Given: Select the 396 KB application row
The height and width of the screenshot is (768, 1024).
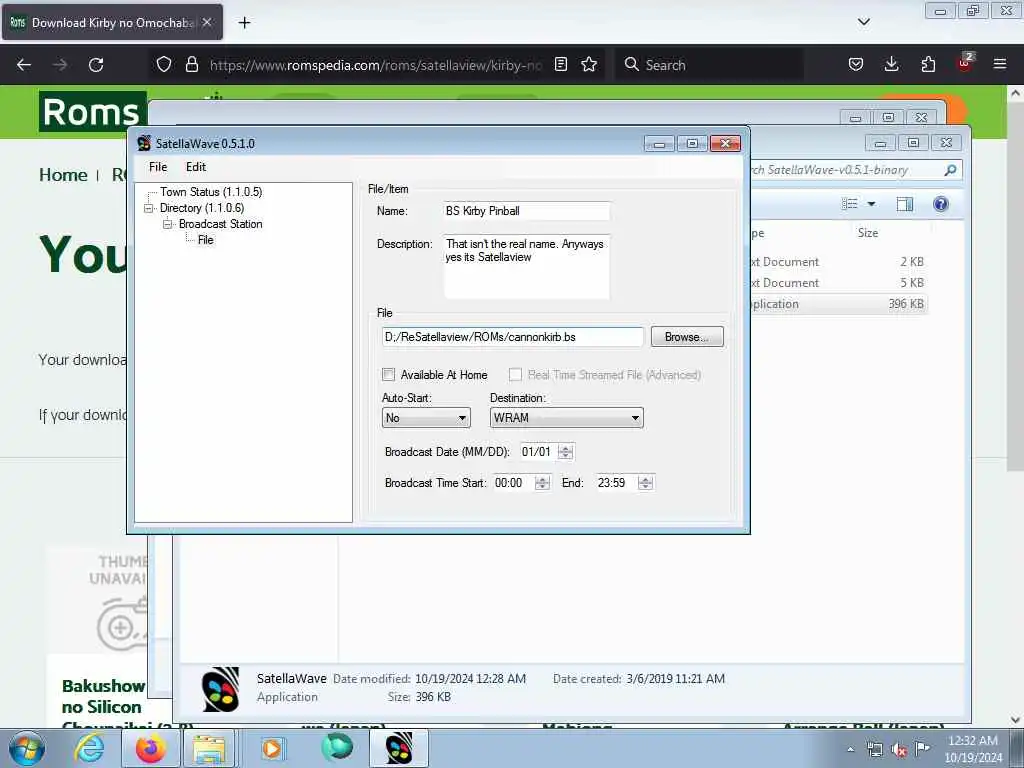Looking at the screenshot, I should 839,304.
